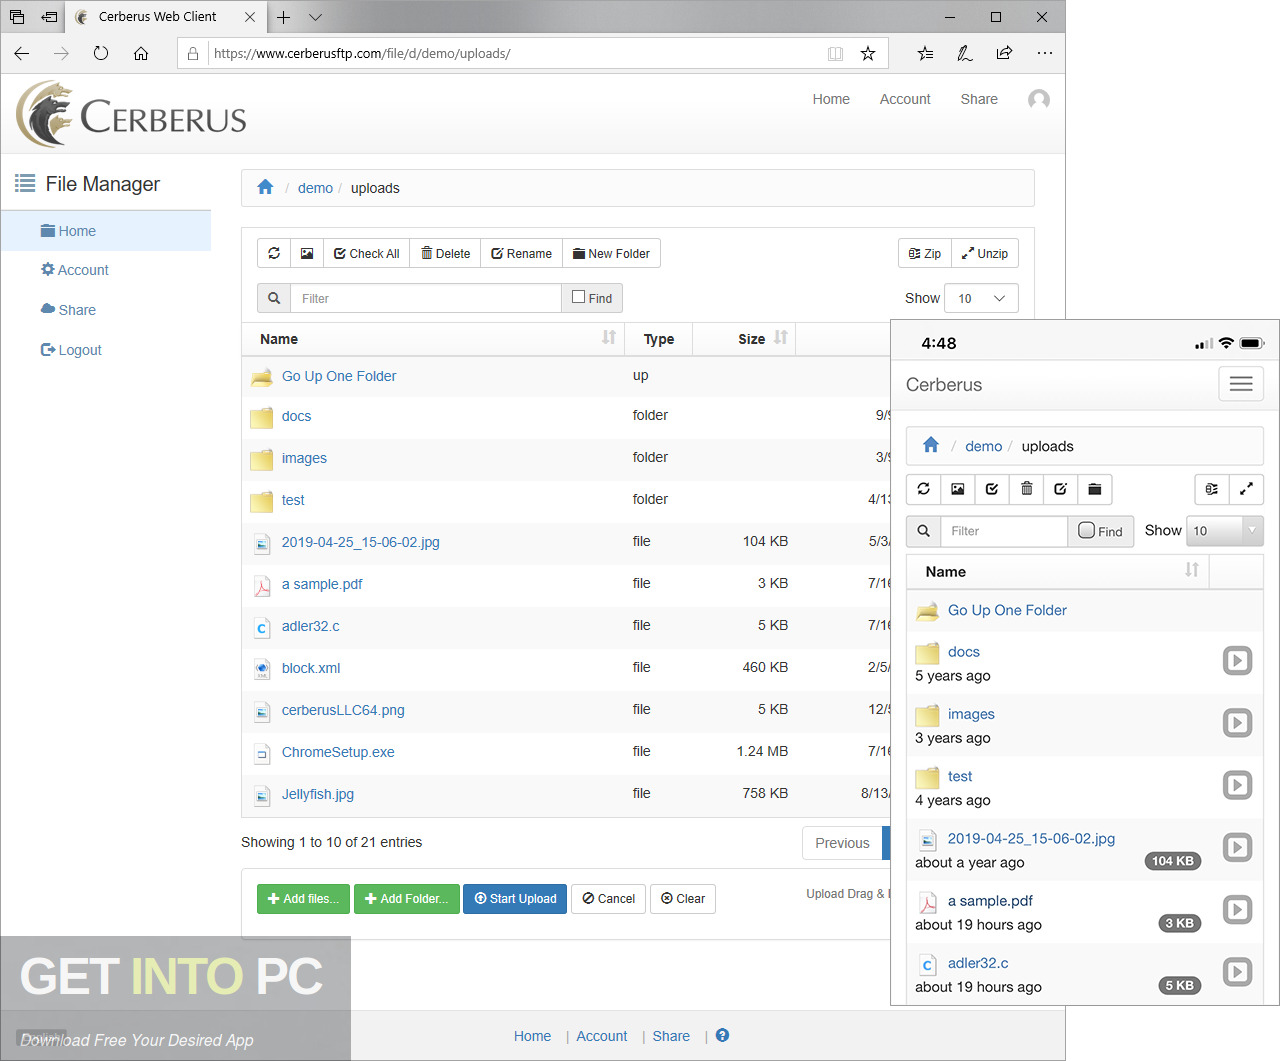This screenshot has width=1280, height=1061.
Task: Click the arrow button on the mobile docs row
Action: [1238, 660]
